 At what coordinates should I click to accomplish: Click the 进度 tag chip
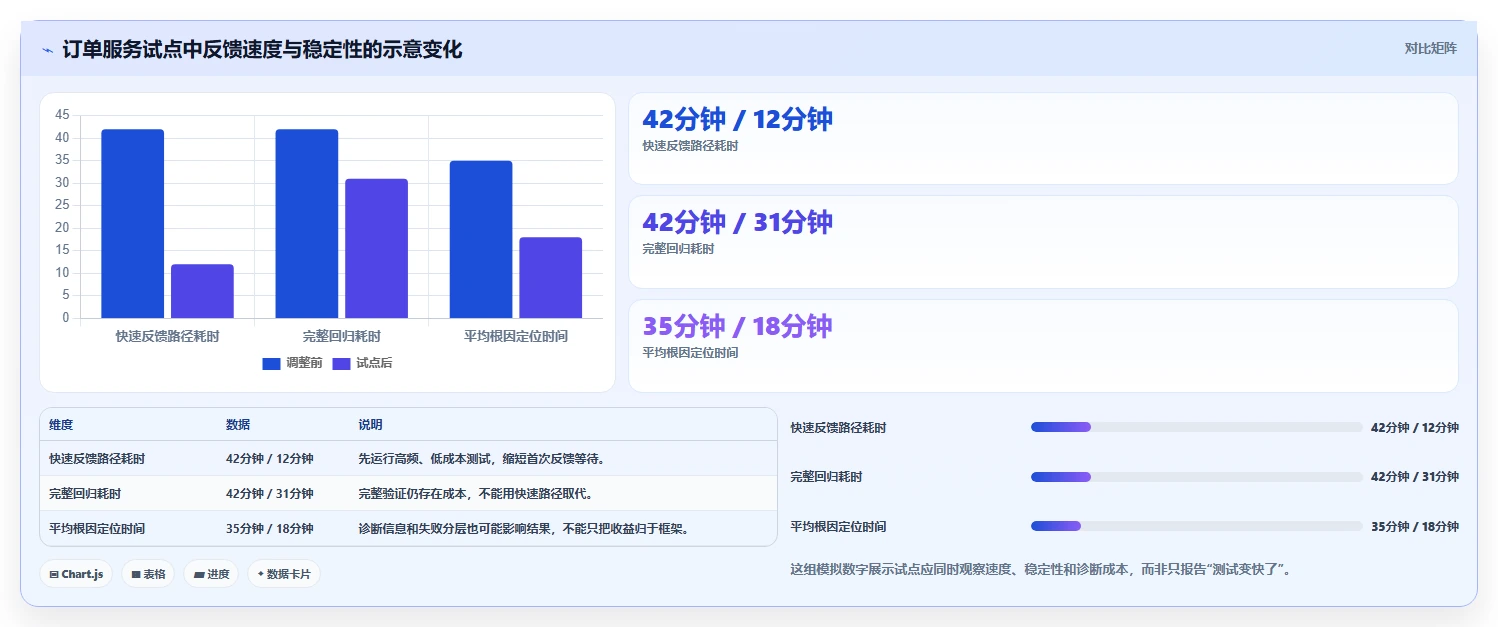click(211, 574)
